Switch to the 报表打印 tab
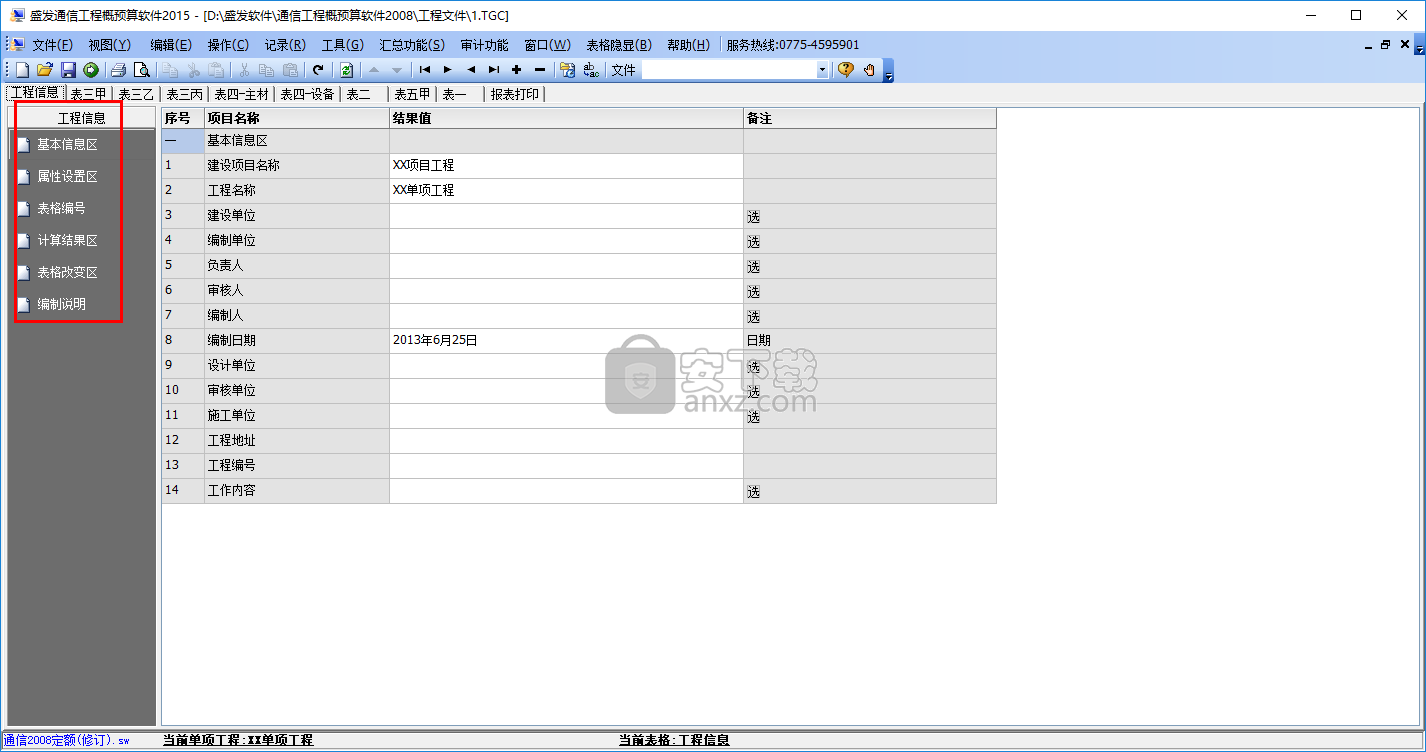This screenshot has height=752, width=1426. click(x=514, y=94)
